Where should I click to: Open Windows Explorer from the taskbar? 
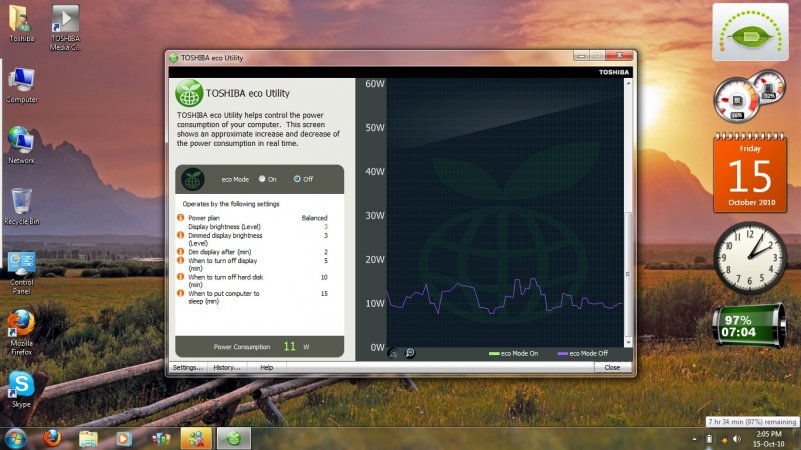88,439
